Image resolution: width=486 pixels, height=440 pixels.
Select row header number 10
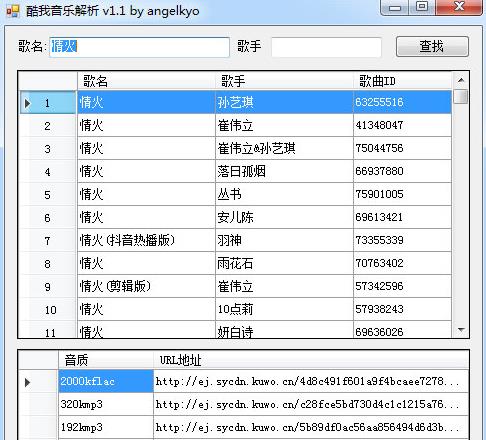(47, 309)
